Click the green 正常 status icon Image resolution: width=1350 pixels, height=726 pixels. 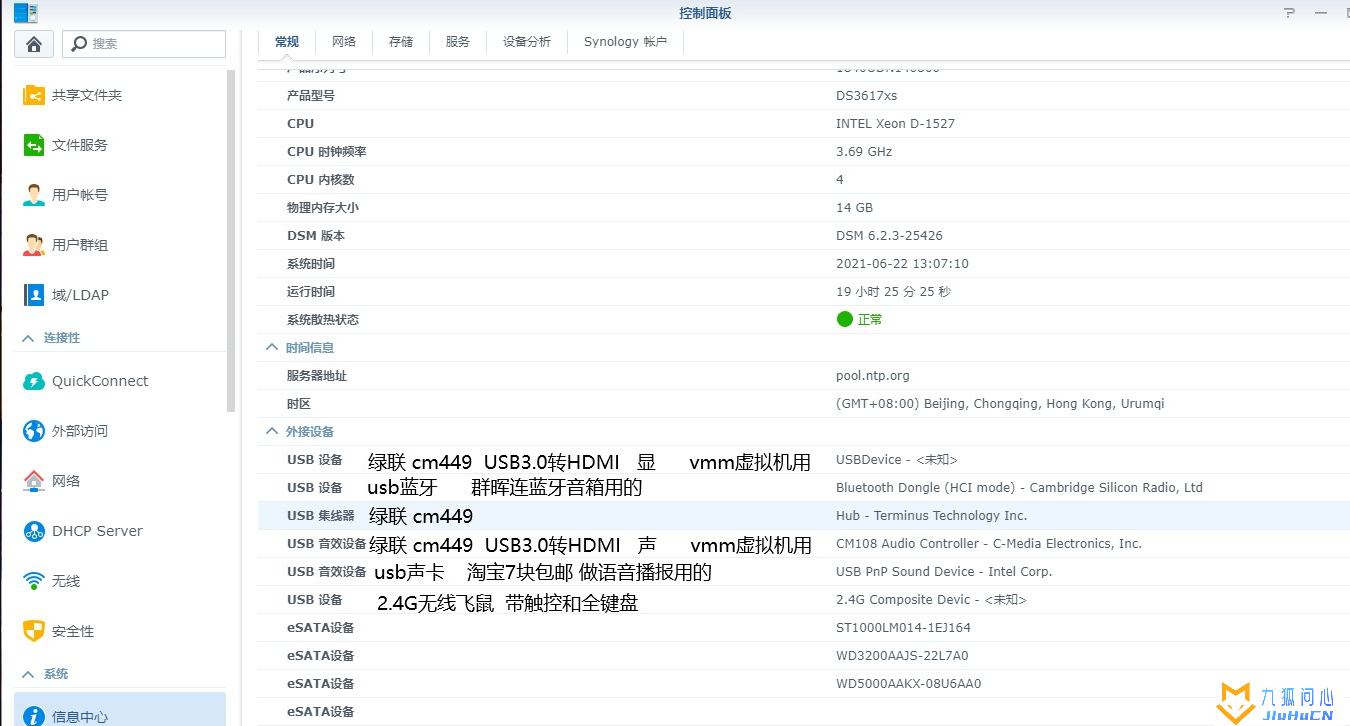pos(845,320)
